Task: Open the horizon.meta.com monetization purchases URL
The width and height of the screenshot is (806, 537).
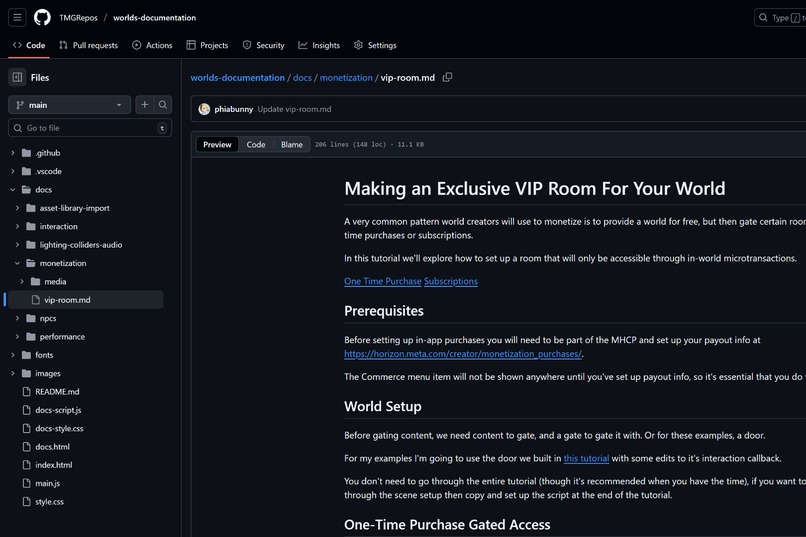Action: point(463,354)
